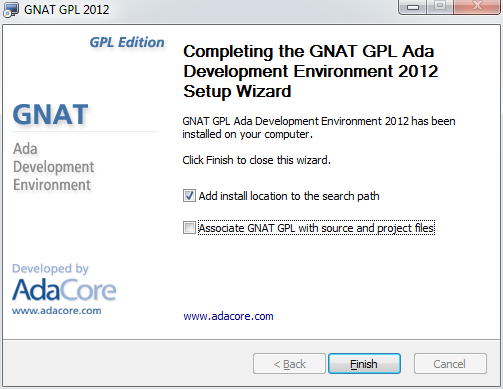Click the Completing Setup Wizard heading
This screenshot has width=503, height=389.
[x=310, y=71]
